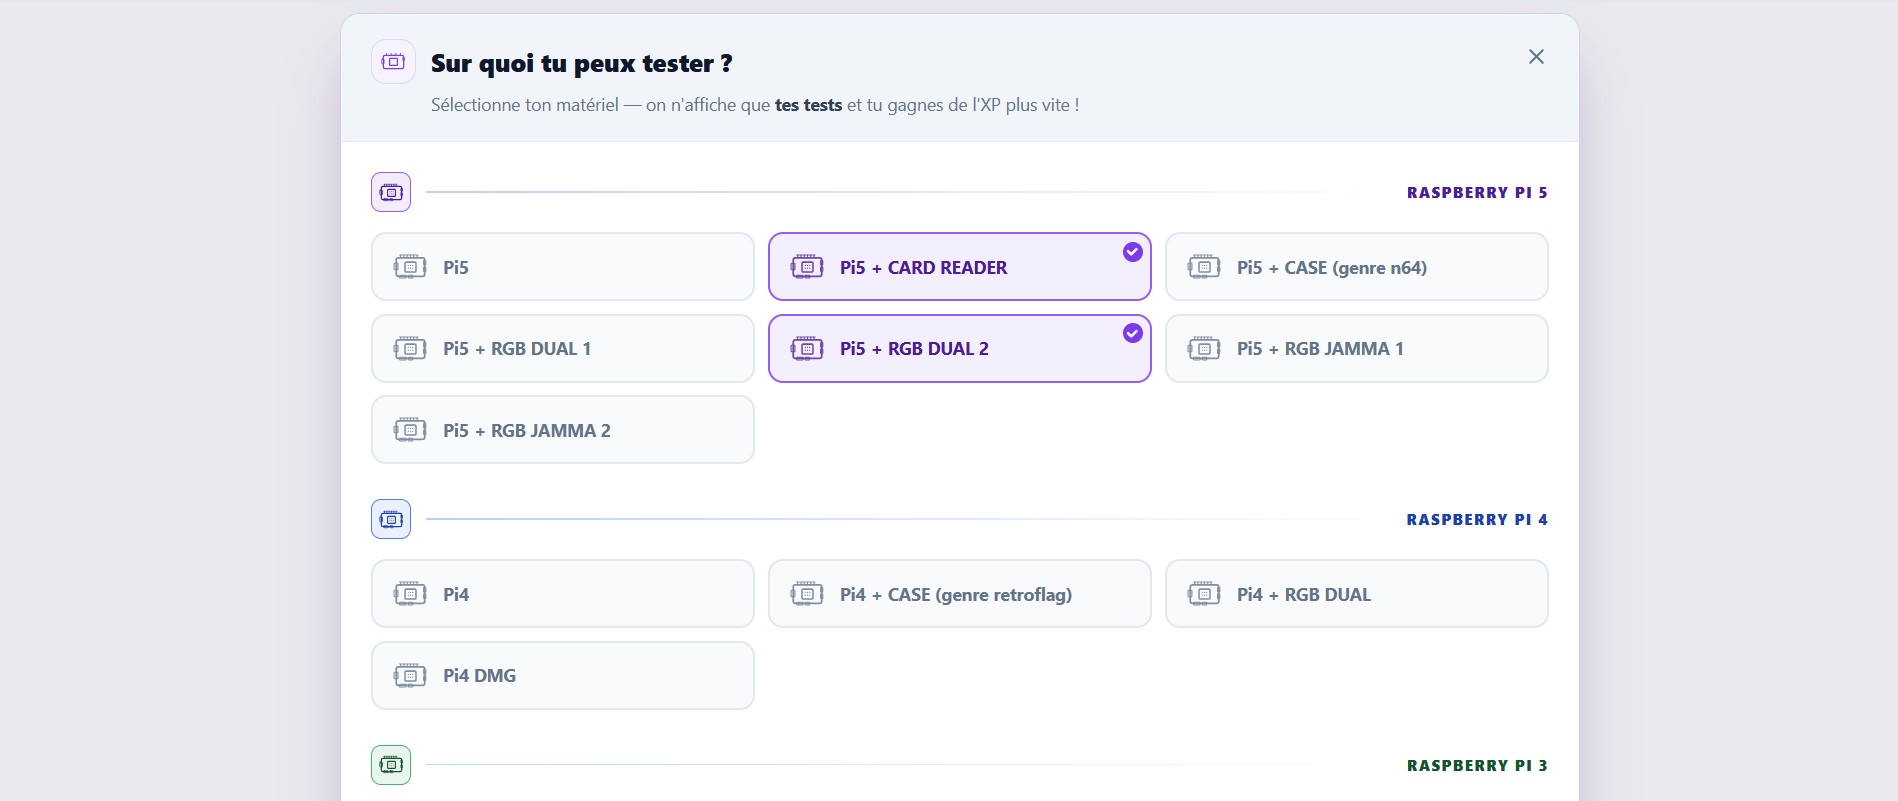Click the board icon on Pi4 DMG card
This screenshot has height=801, width=1898.
[410, 676]
